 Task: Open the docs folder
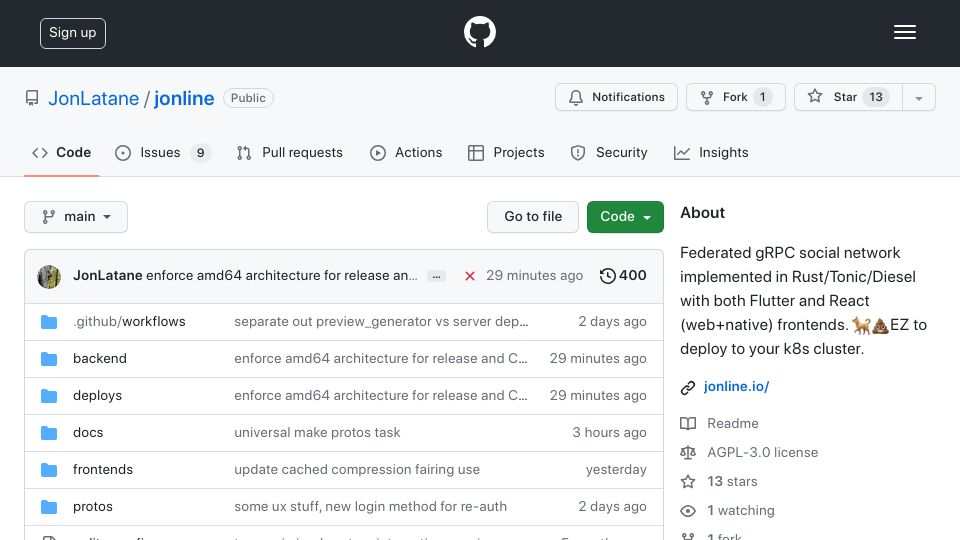88,433
